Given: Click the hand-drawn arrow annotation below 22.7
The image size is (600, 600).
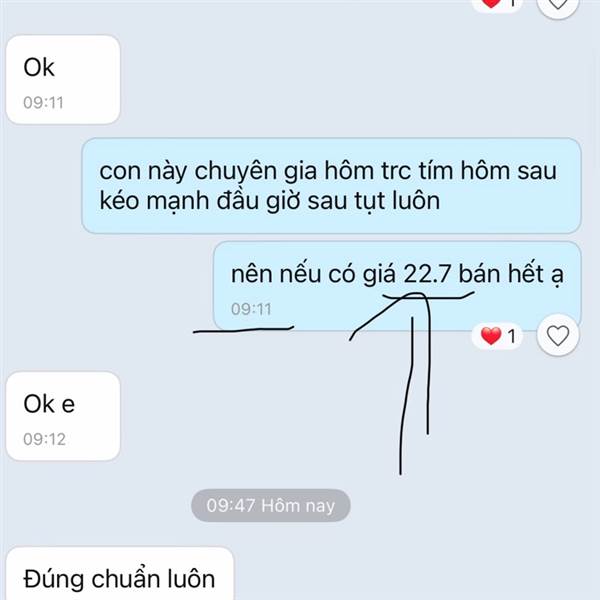Looking at the screenshot, I should (x=411, y=383).
